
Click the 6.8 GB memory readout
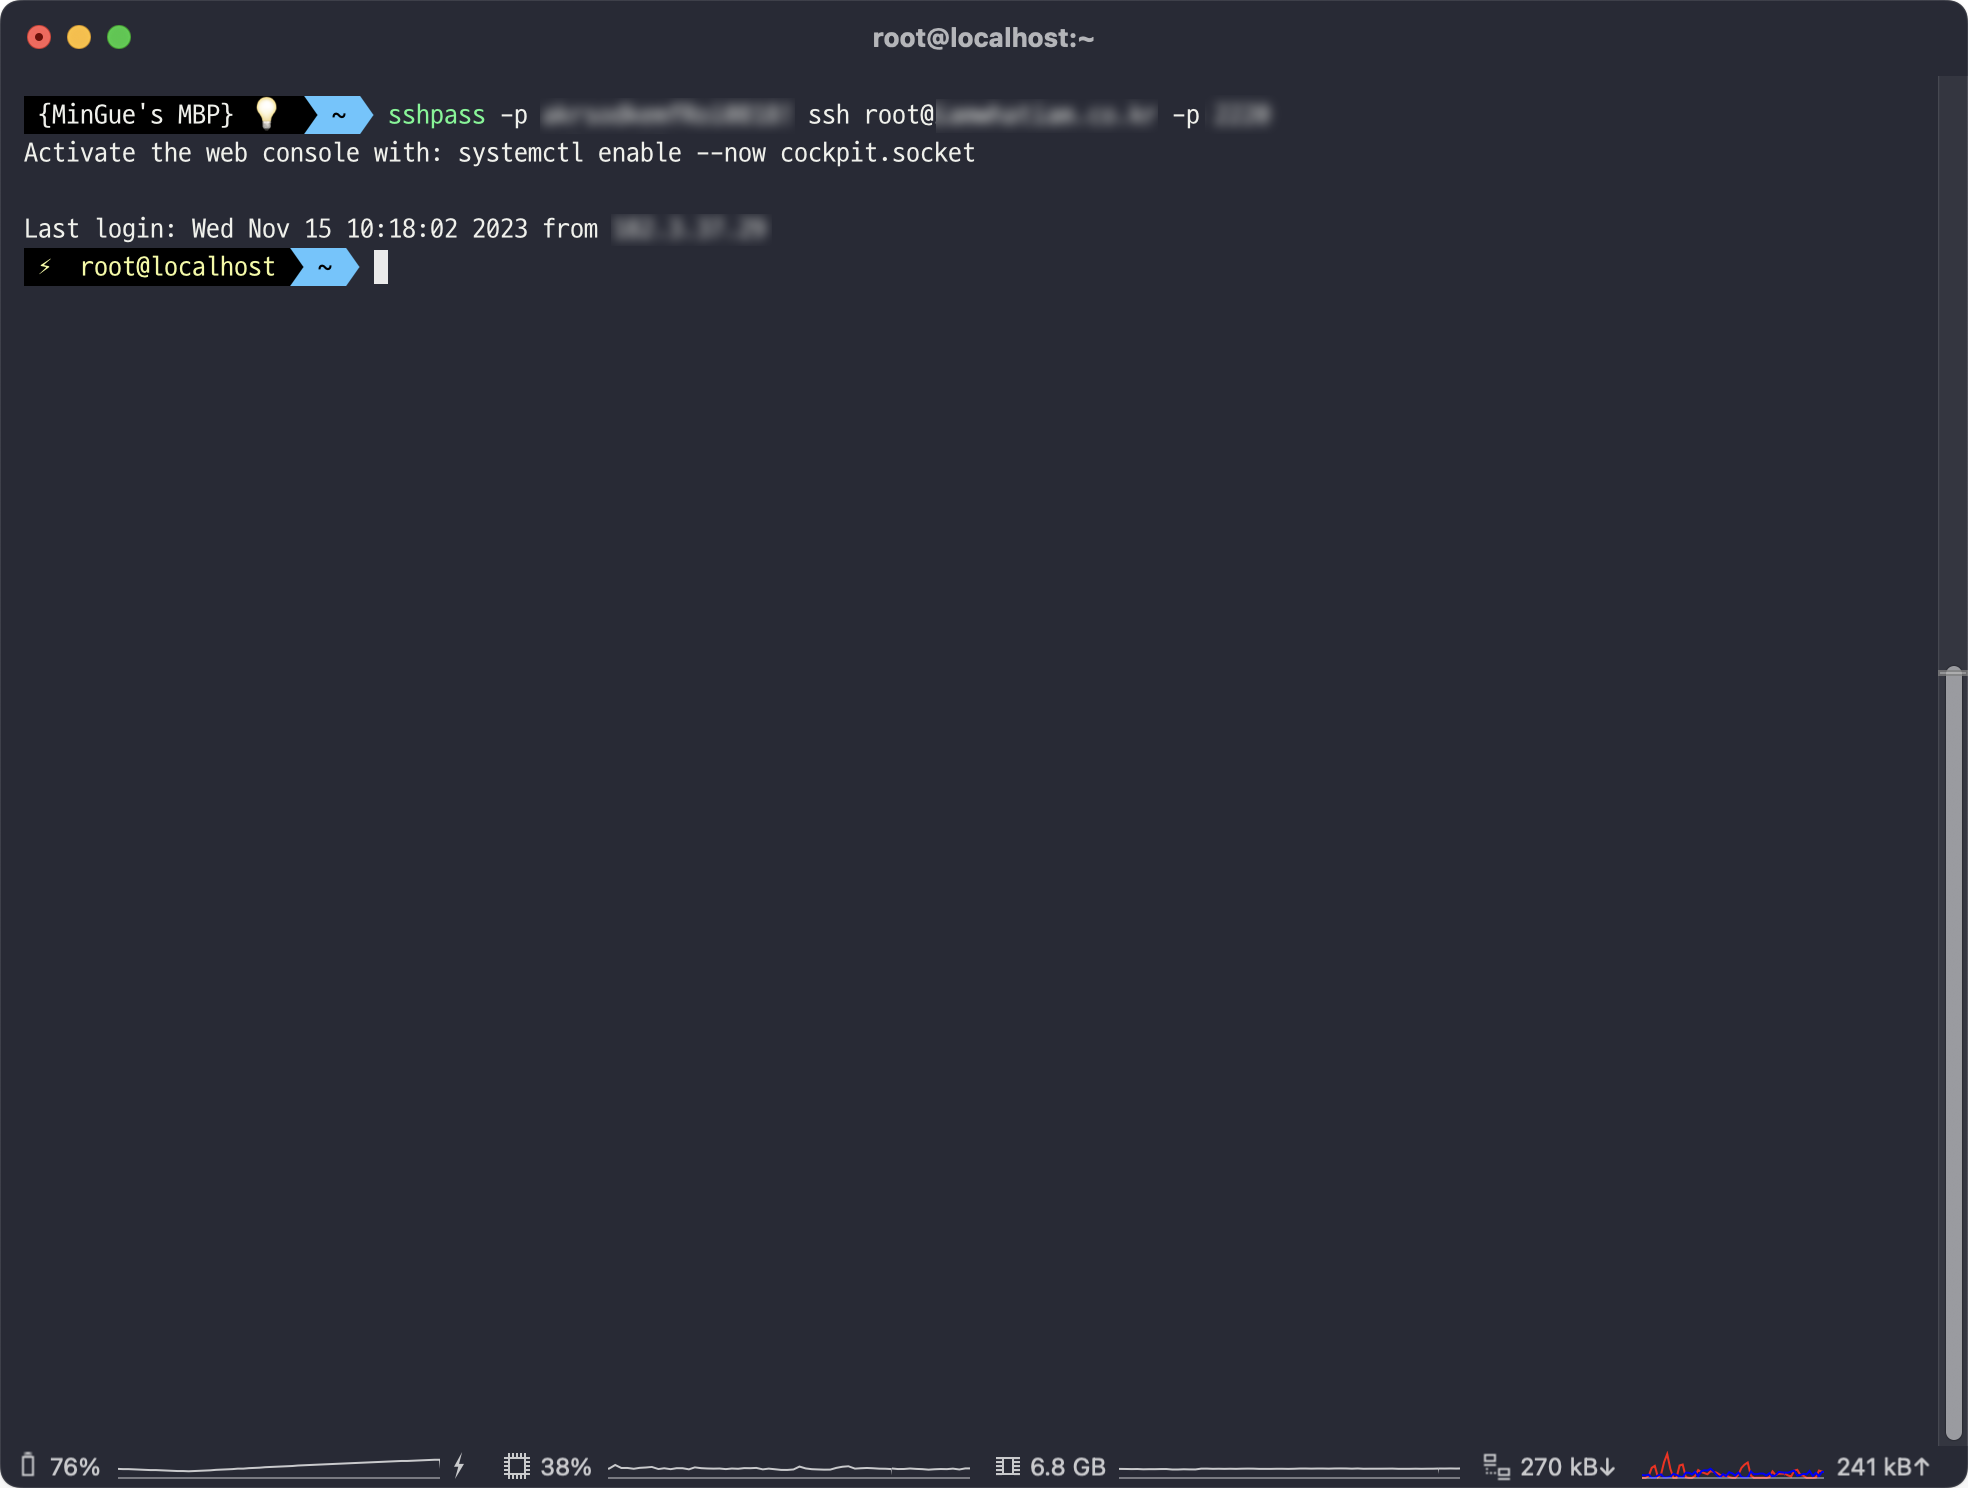tap(1067, 1466)
